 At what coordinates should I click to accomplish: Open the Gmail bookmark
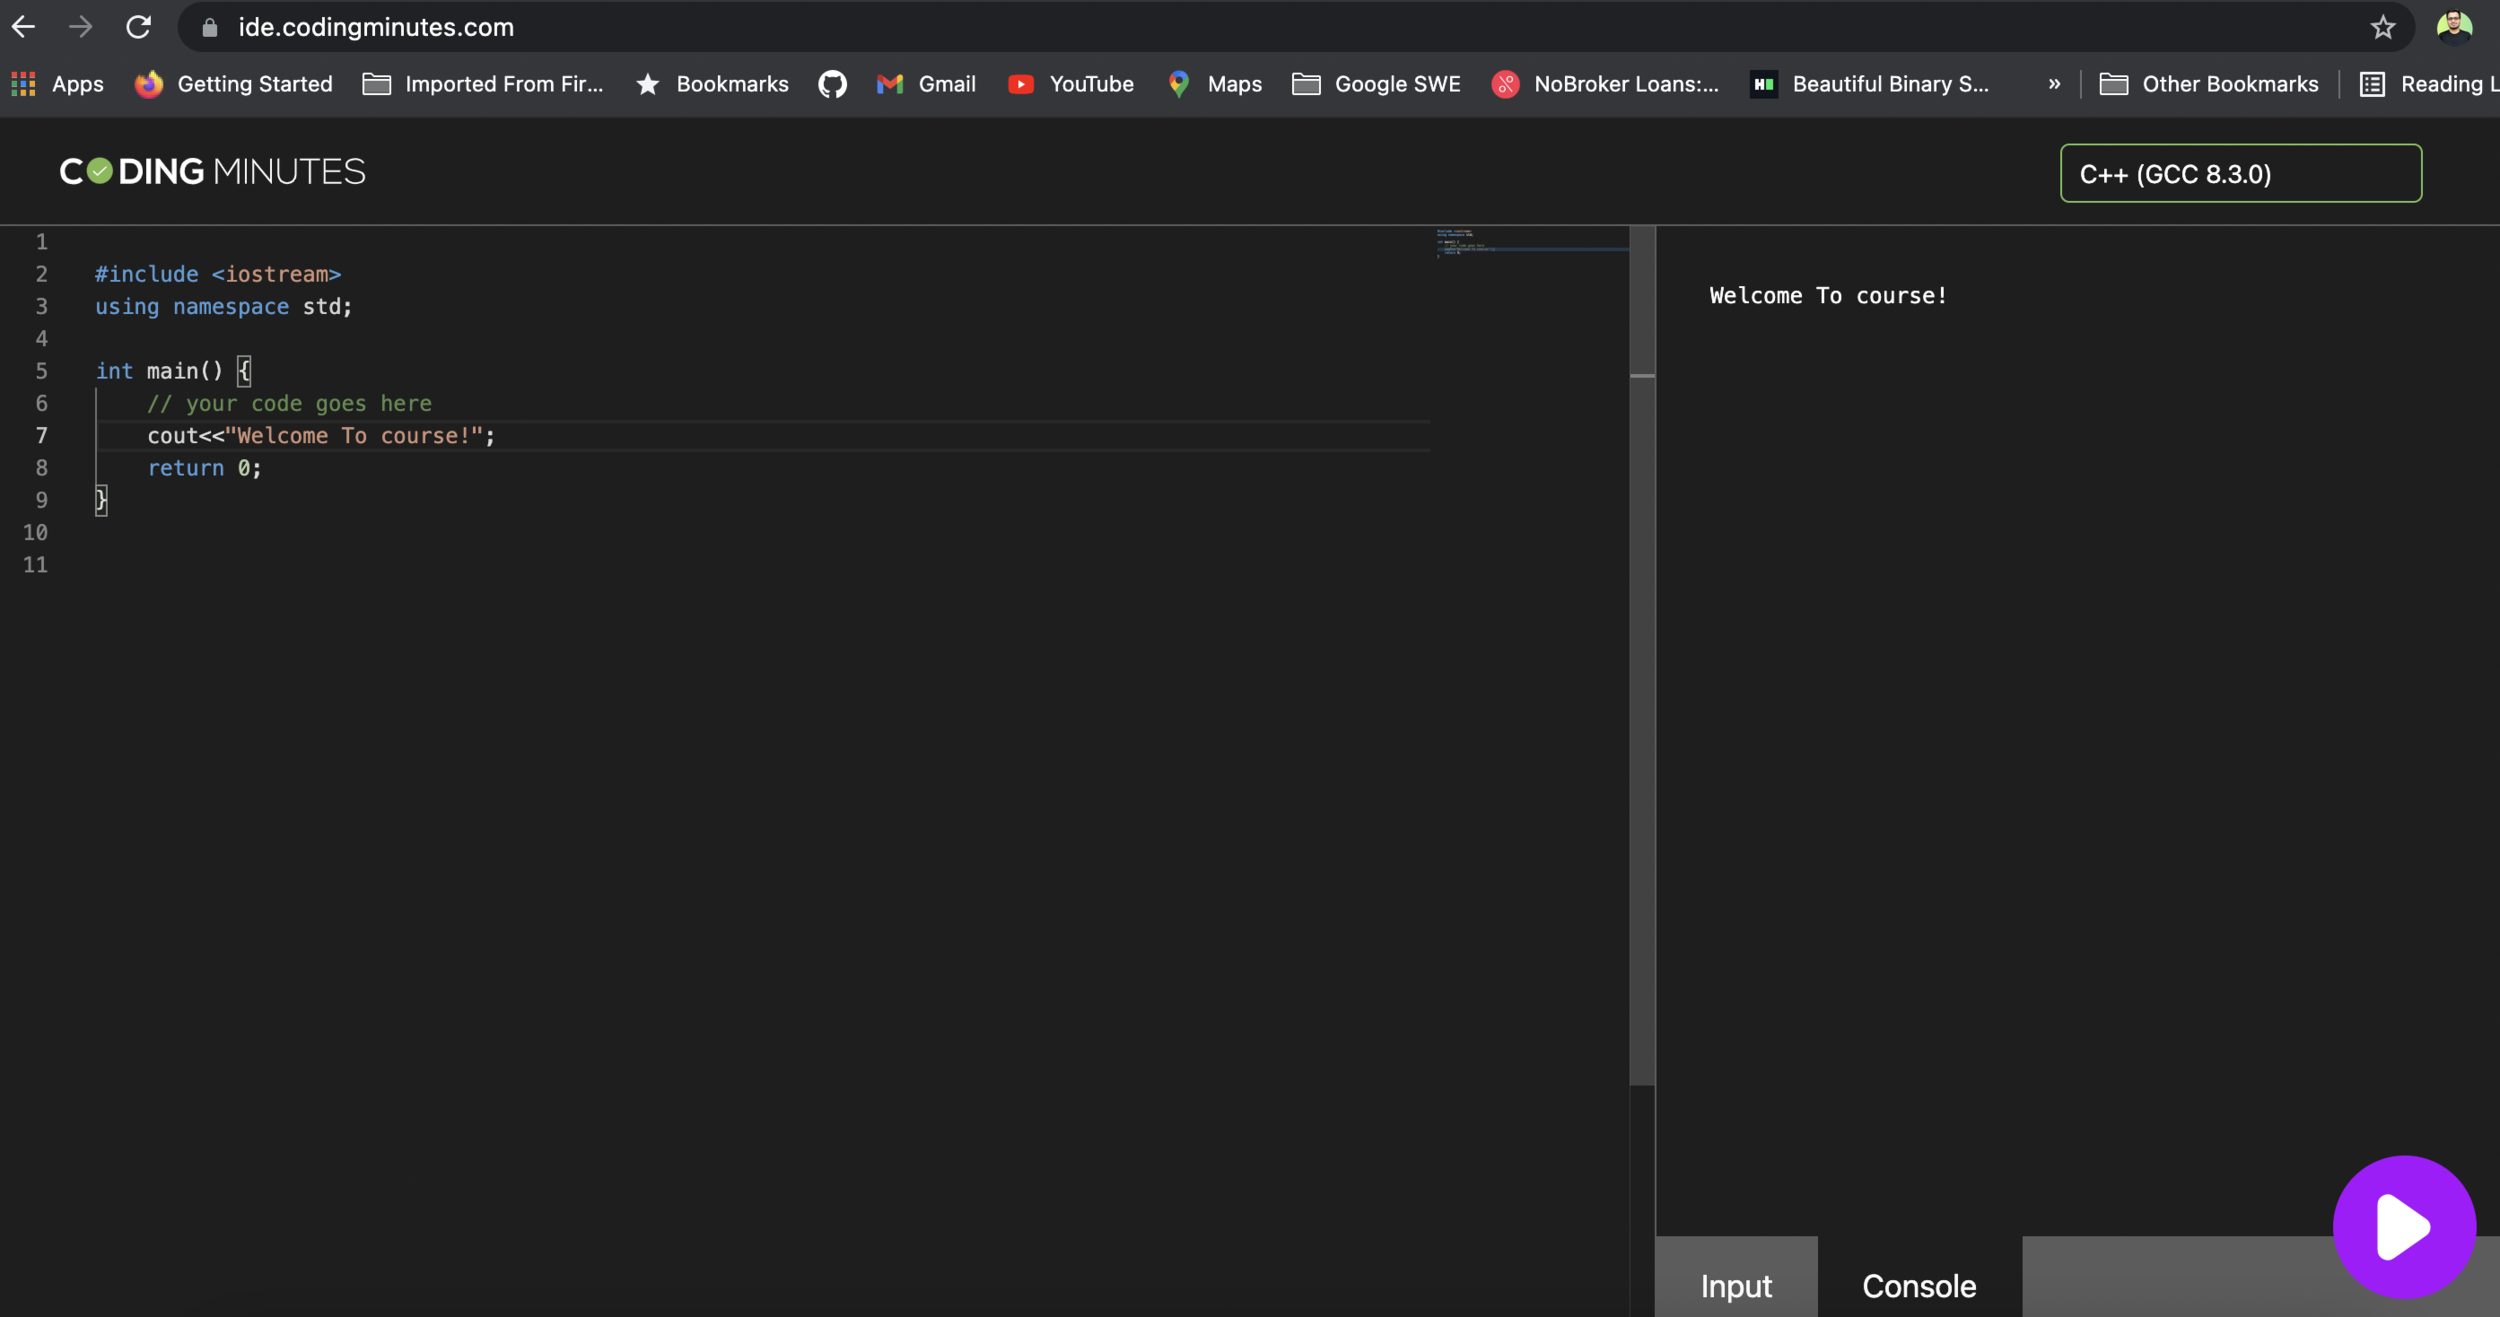926,84
